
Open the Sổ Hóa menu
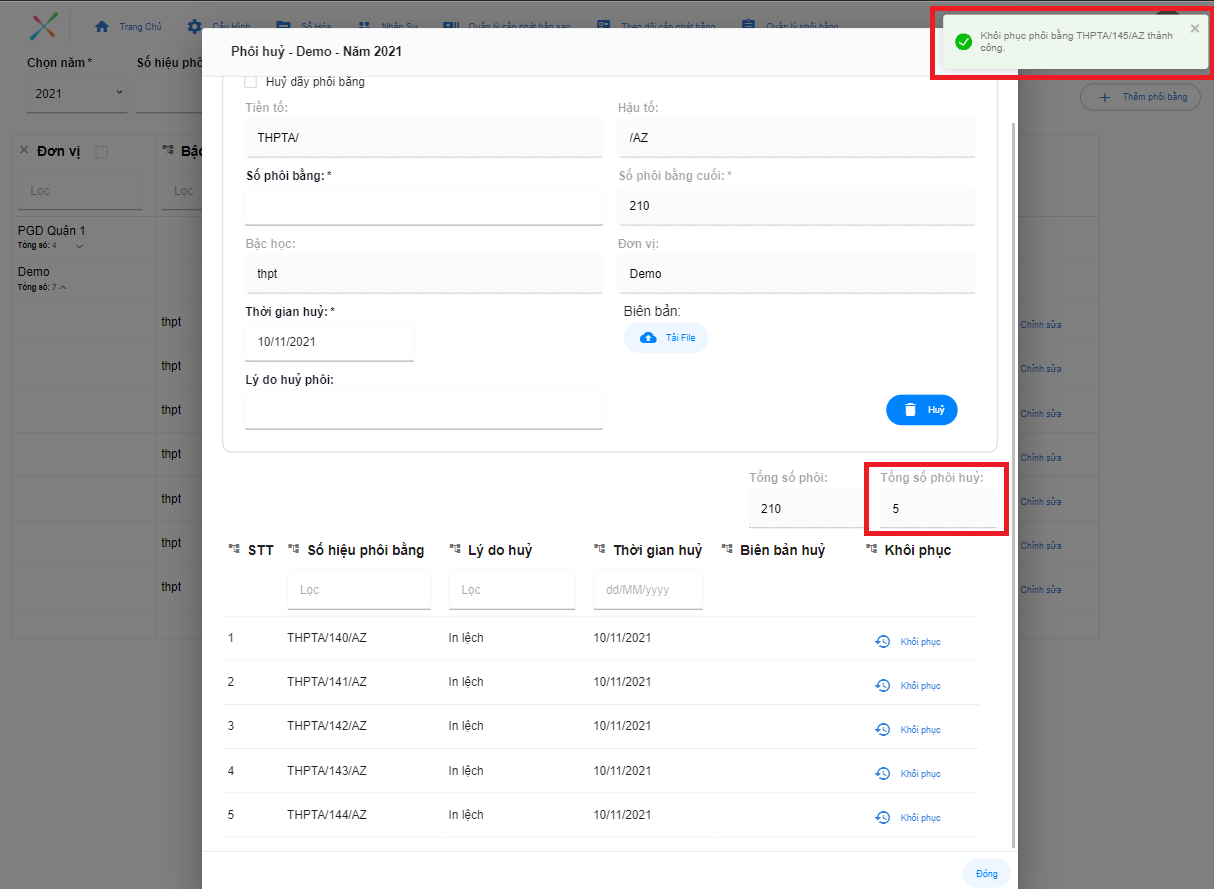[284, 26]
